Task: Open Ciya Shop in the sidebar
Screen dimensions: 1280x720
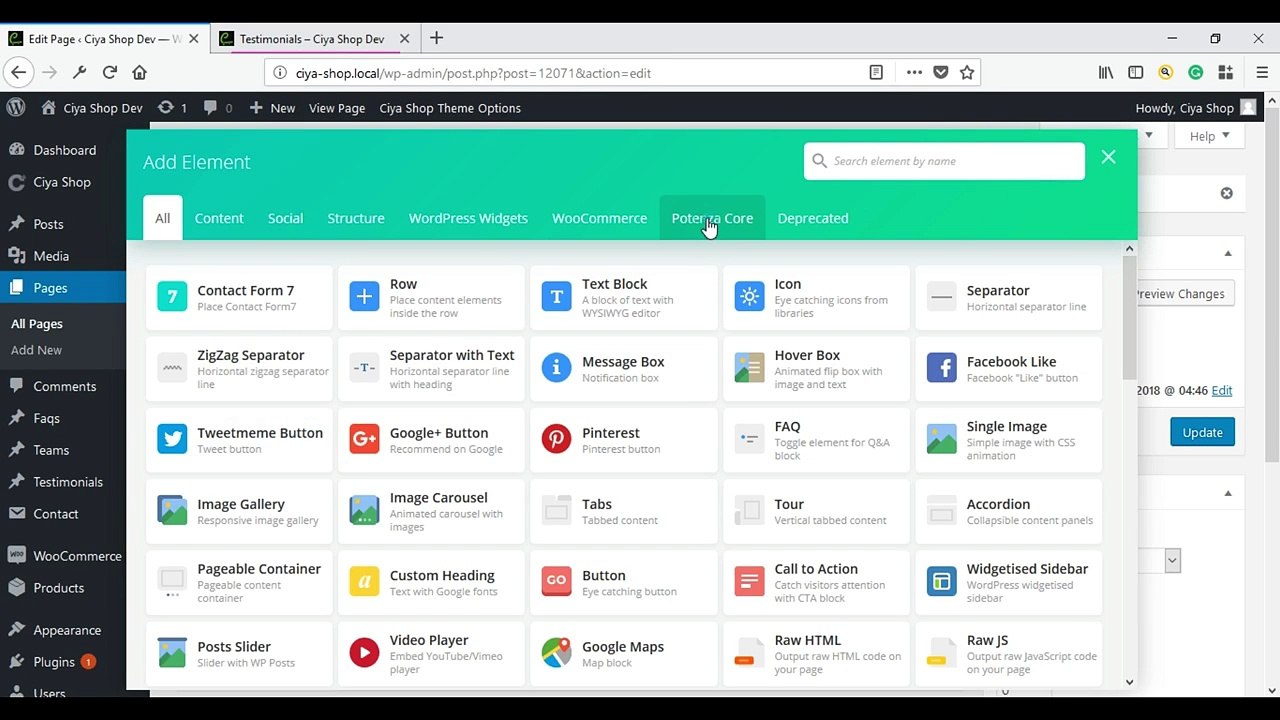Action: point(62,182)
